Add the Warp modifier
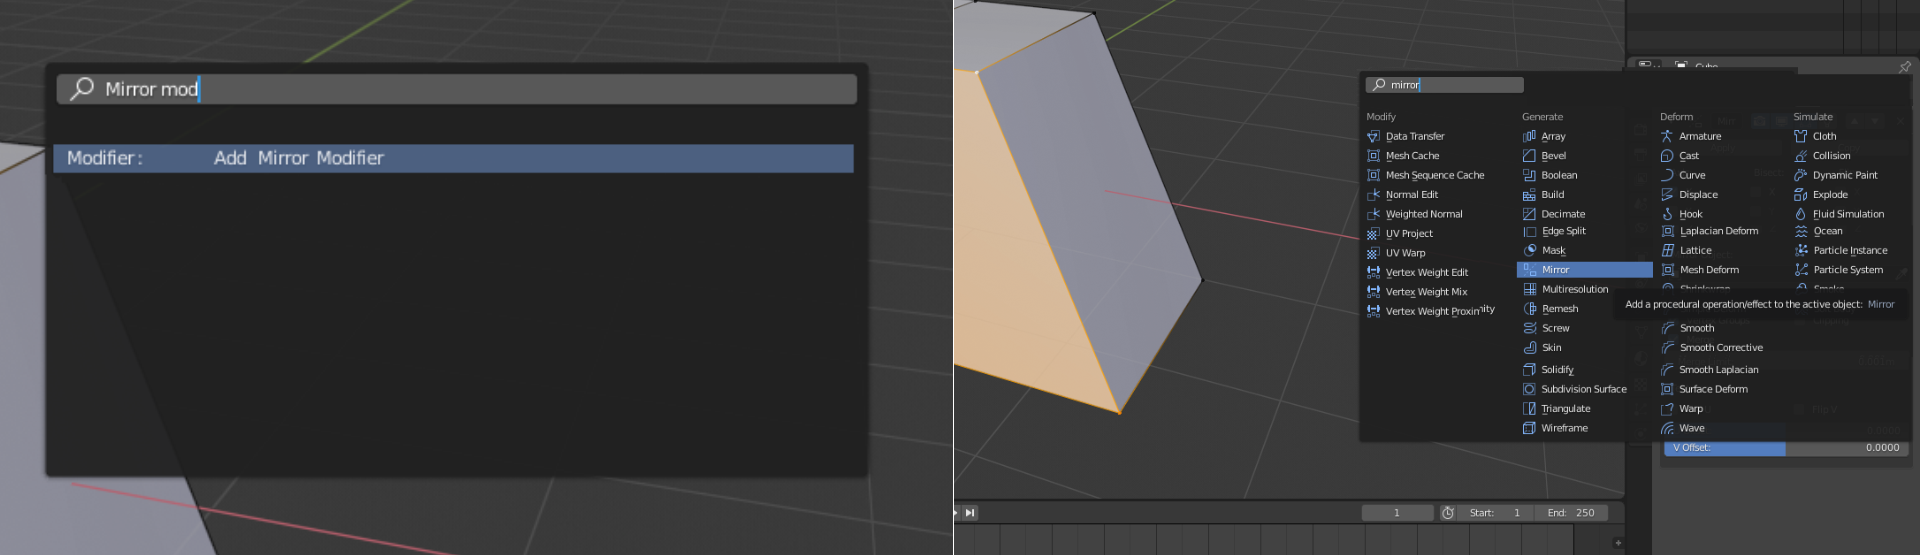The width and height of the screenshot is (1920, 555). pyautogui.click(x=1682, y=409)
